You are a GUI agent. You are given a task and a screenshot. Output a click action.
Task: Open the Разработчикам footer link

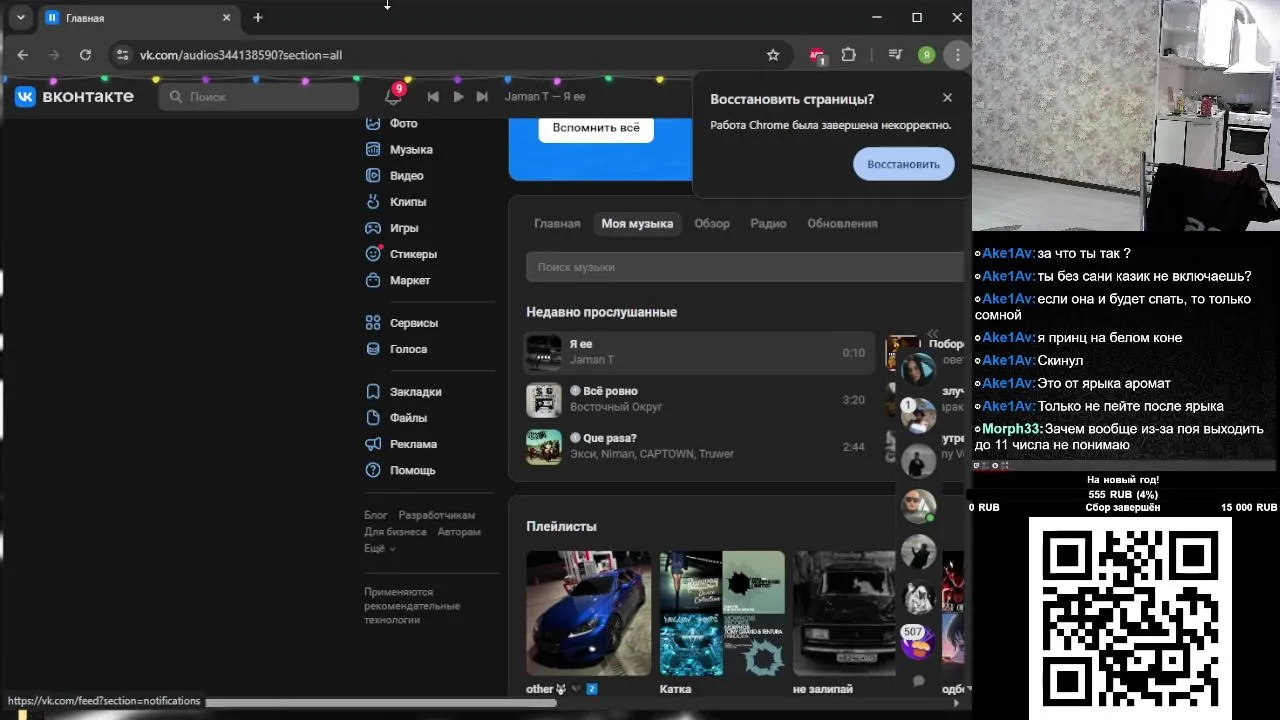[x=436, y=515]
